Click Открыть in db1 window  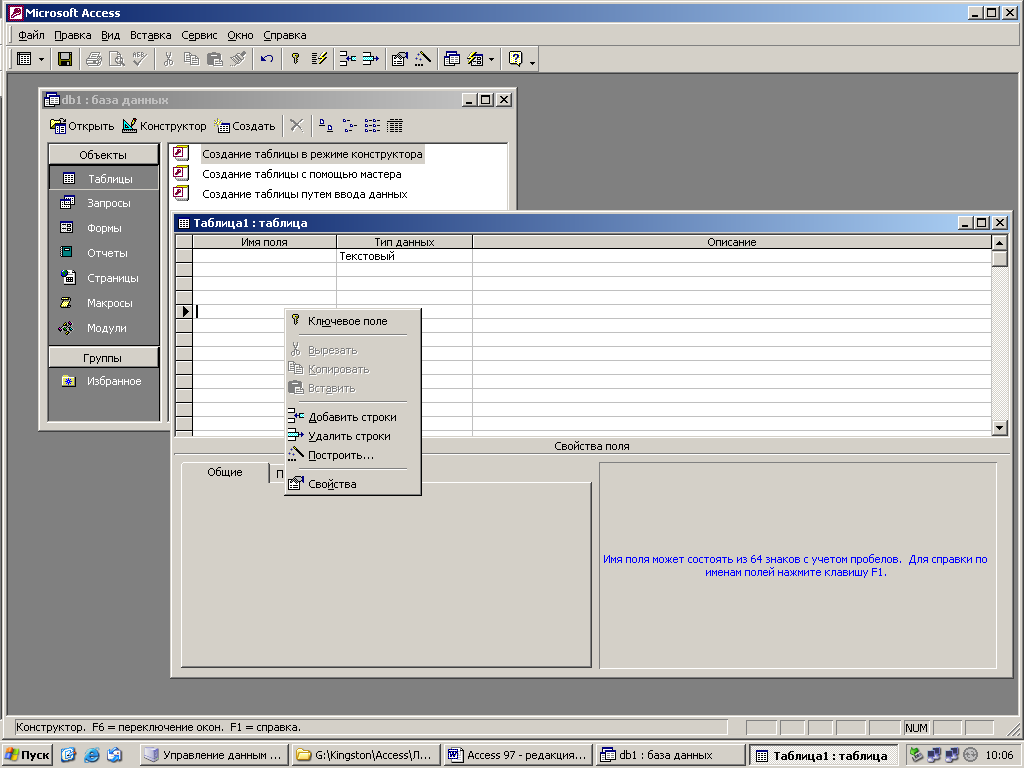[82, 126]
